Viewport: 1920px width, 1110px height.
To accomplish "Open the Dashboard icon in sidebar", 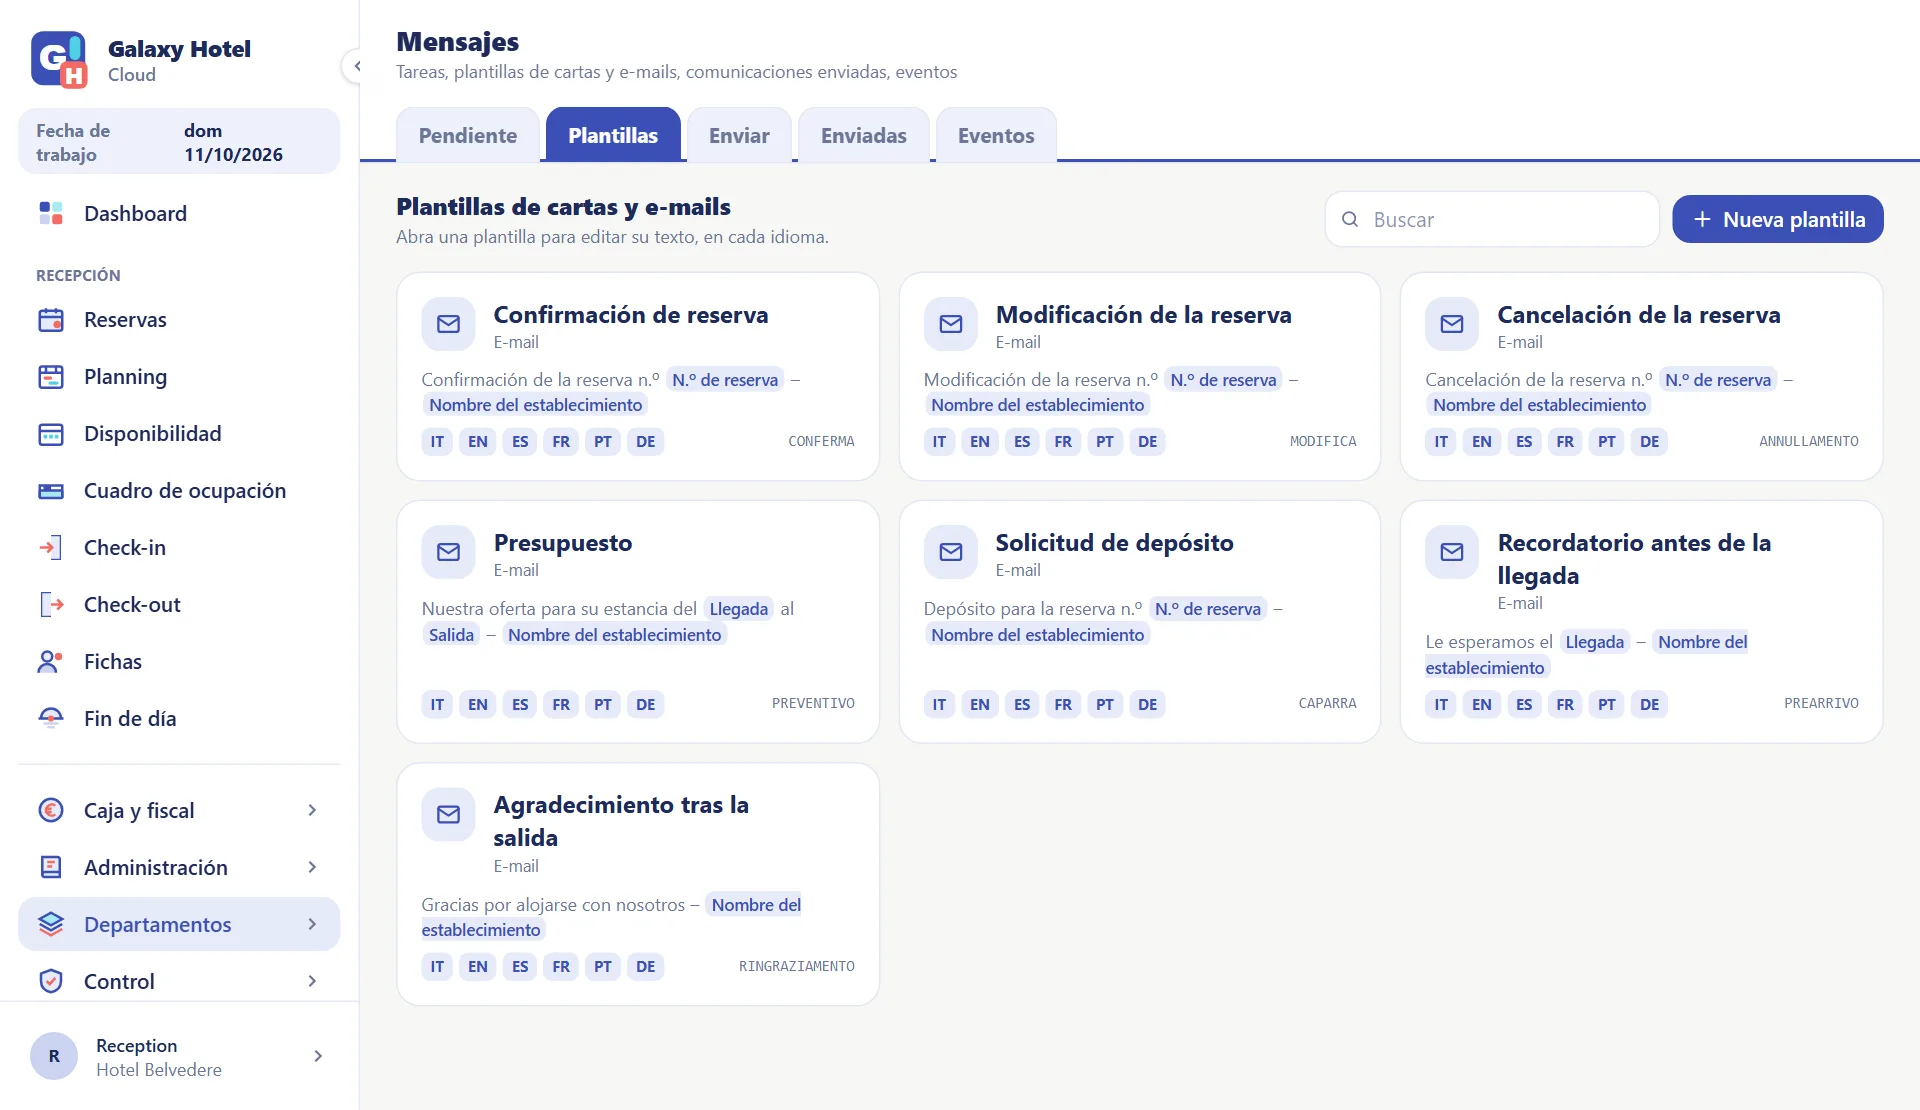I will tap(51, 213).
